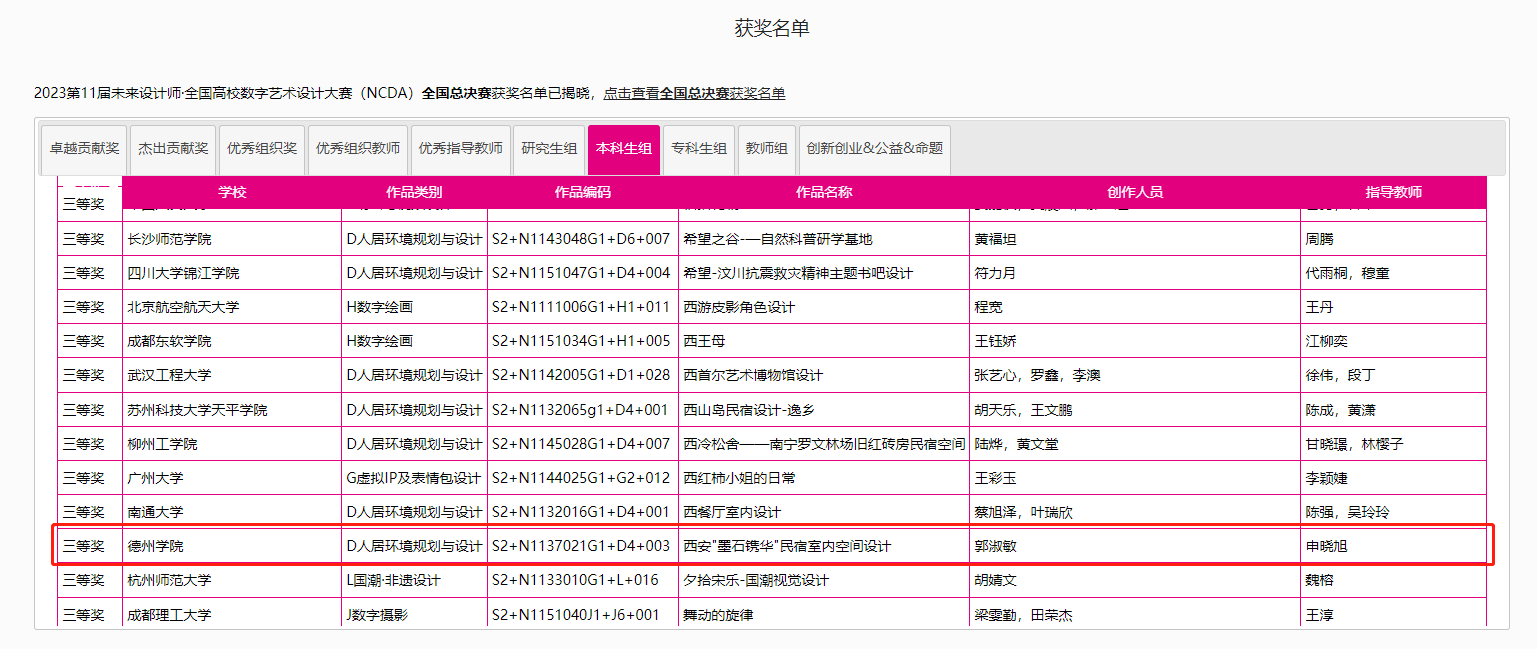The image size is (1537, 649).
Task: Open the 专科生组 tab
Action: click(x=699, y=148)
